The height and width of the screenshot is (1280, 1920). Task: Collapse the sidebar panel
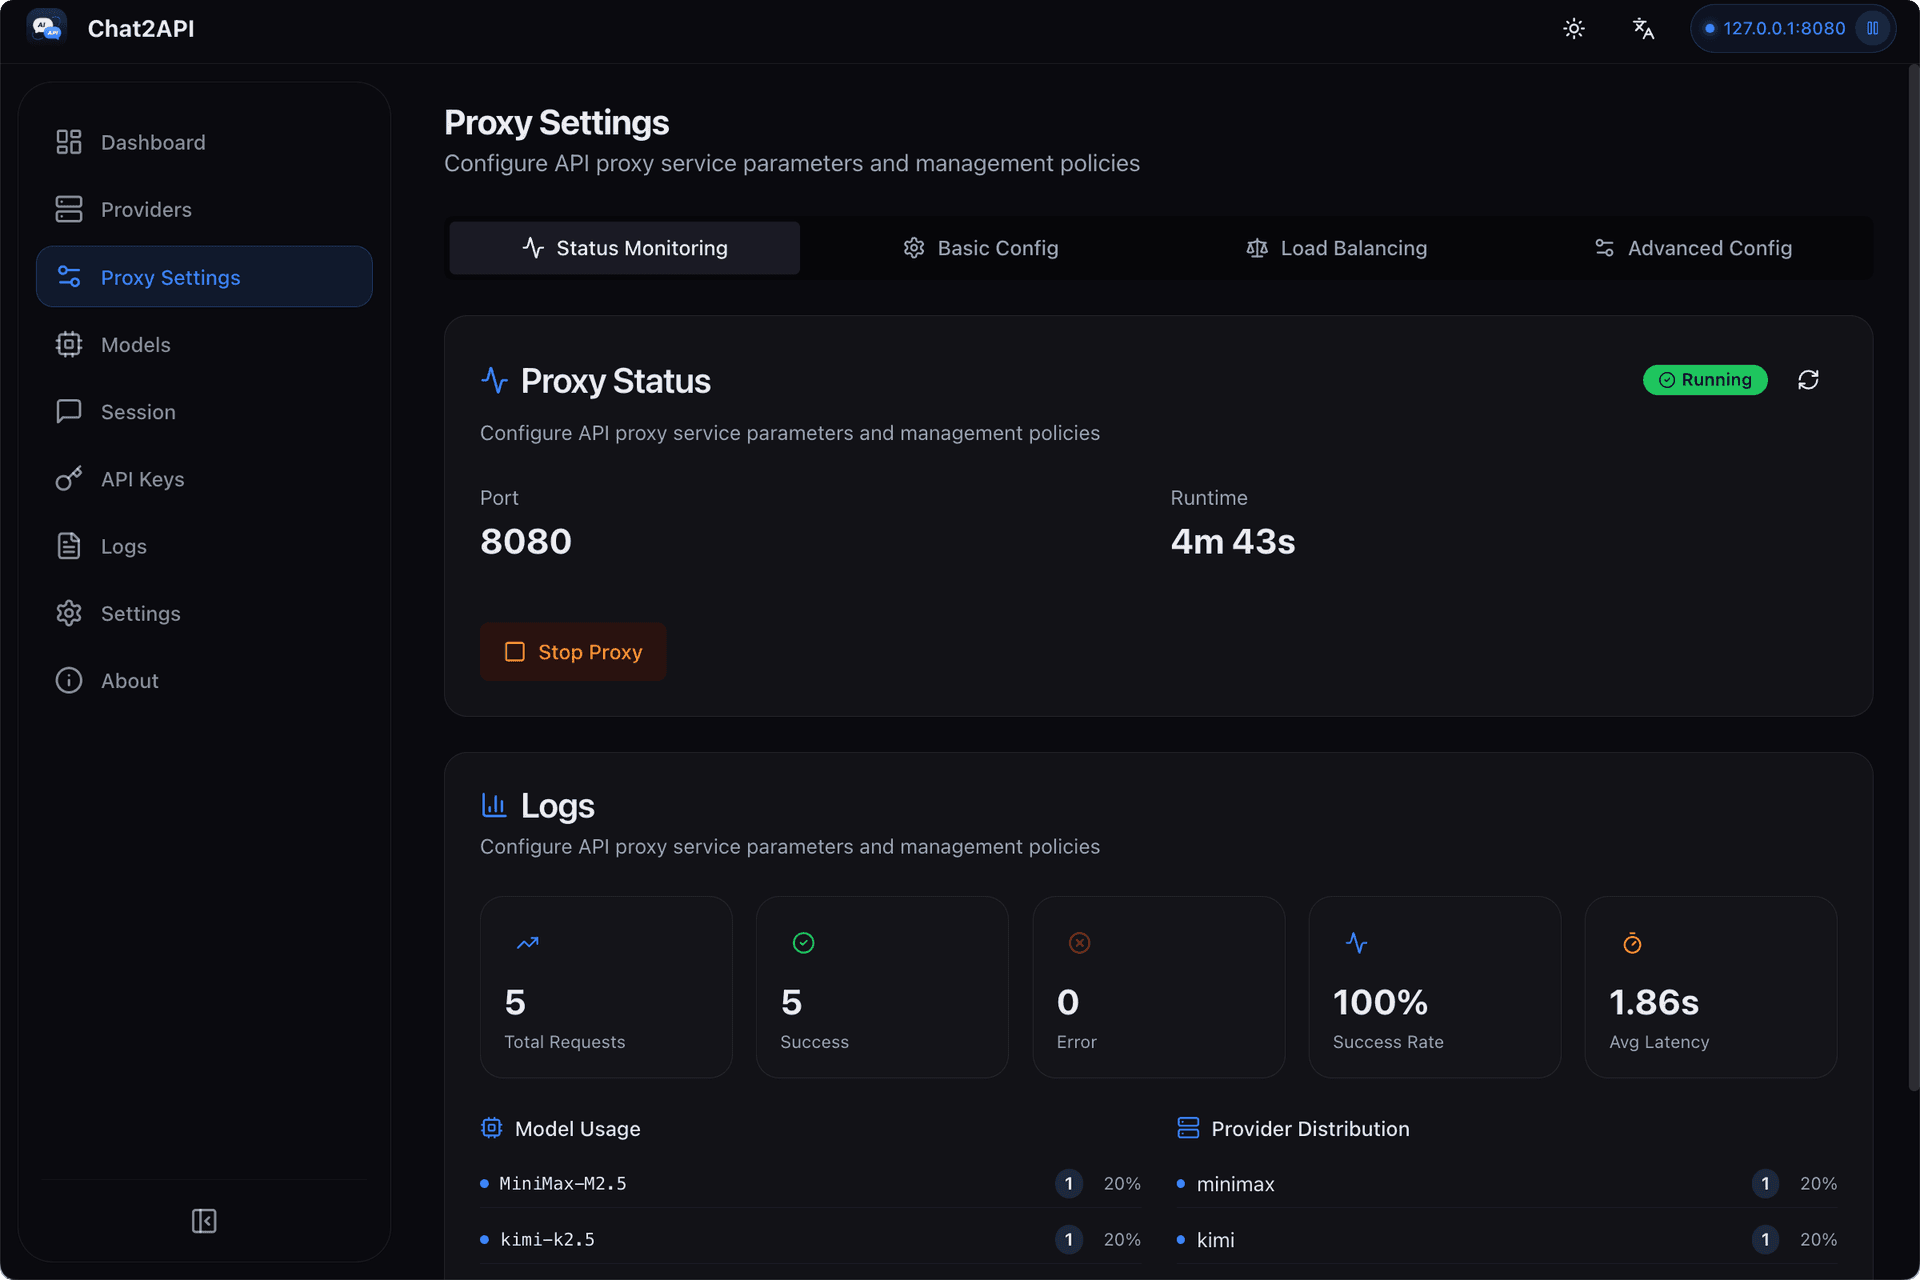(204, 1221)
